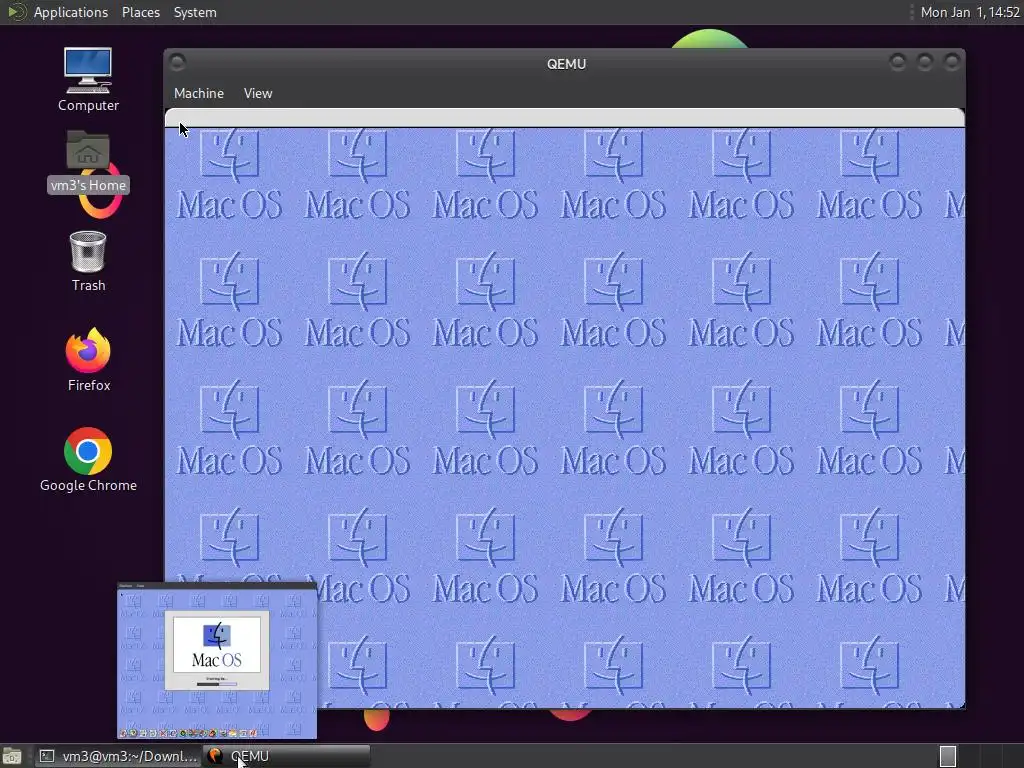
Task: Click the show desktop icon in bottom panel
Action: 12,756
